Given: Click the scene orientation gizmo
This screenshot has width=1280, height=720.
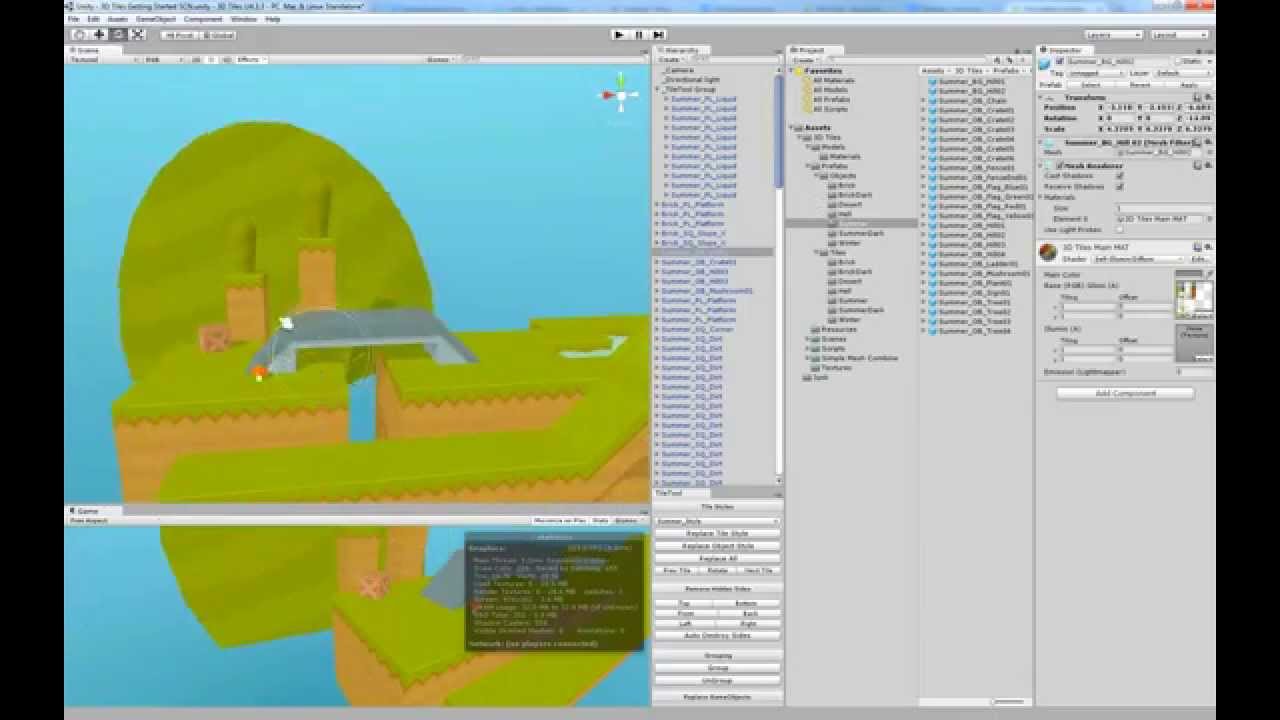Looking at the screenshot, I should [620, 96].
